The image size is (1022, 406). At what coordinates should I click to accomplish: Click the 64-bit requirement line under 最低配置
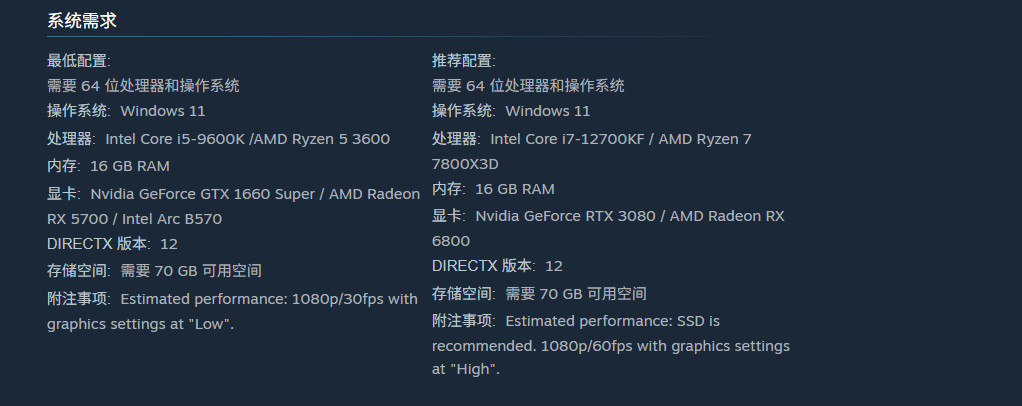143,86
